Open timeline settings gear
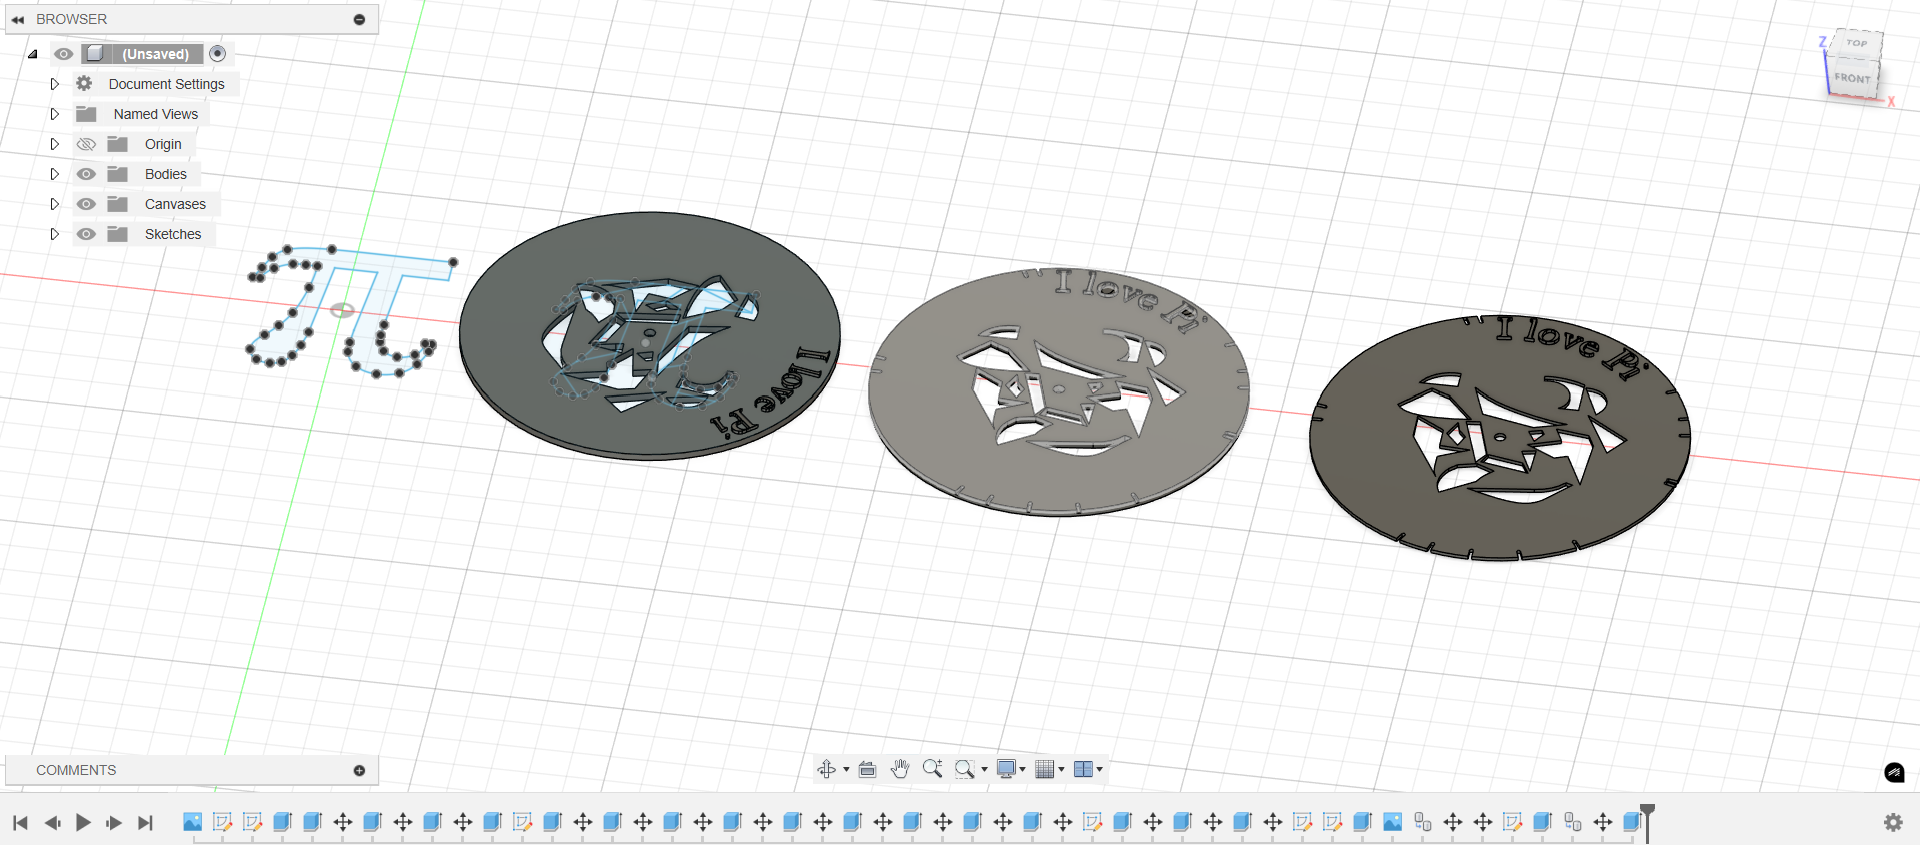Image resolution: width=1920 pixels, height=845 pixels. [1893, 822]
